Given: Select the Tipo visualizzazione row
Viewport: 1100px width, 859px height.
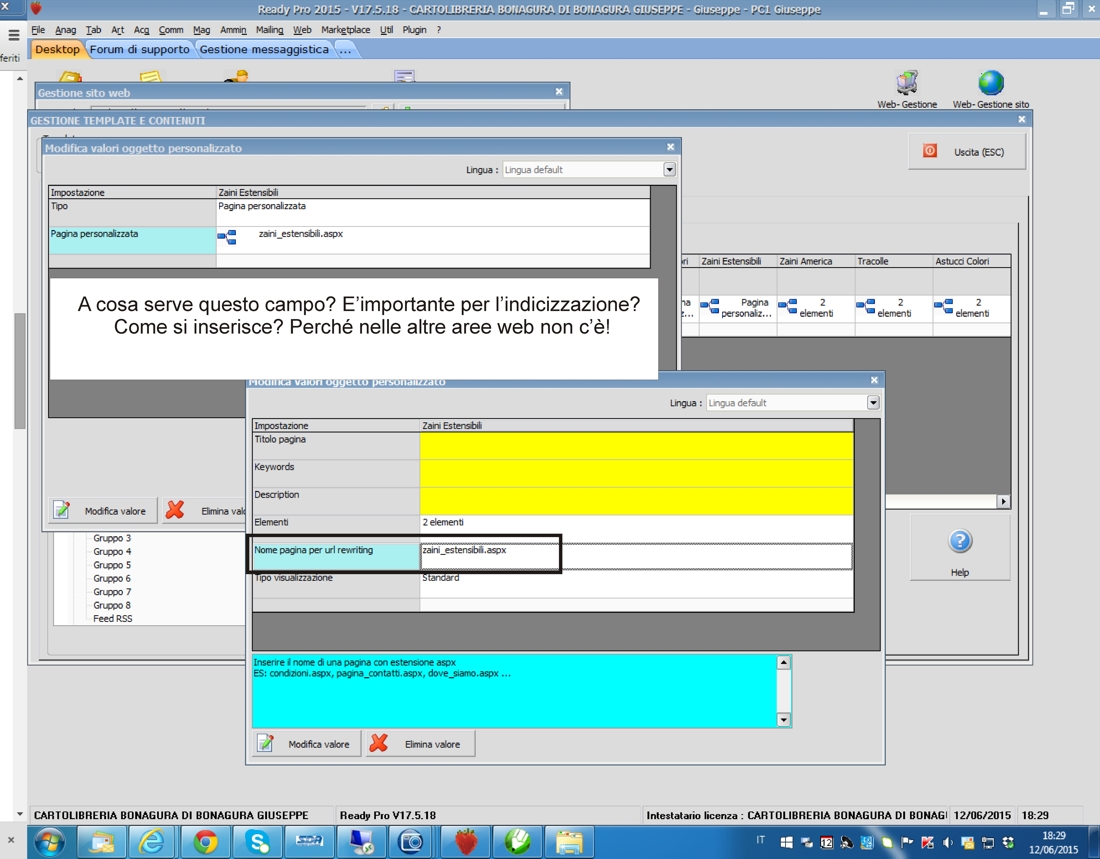Looking at the screenshot, I should (x=553, y=584).
